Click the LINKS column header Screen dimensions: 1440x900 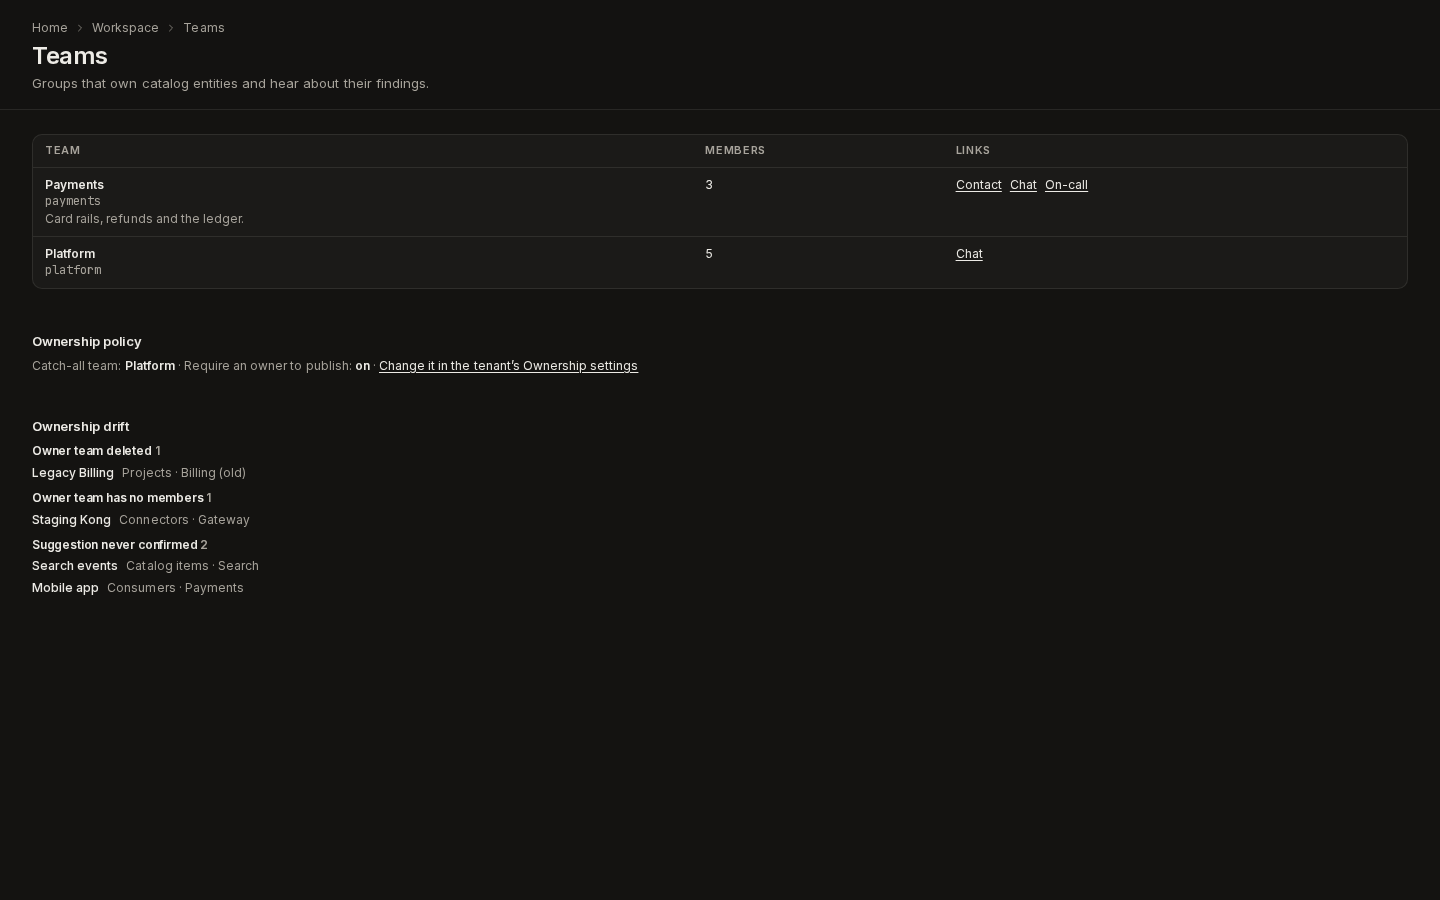pos(973,151)
